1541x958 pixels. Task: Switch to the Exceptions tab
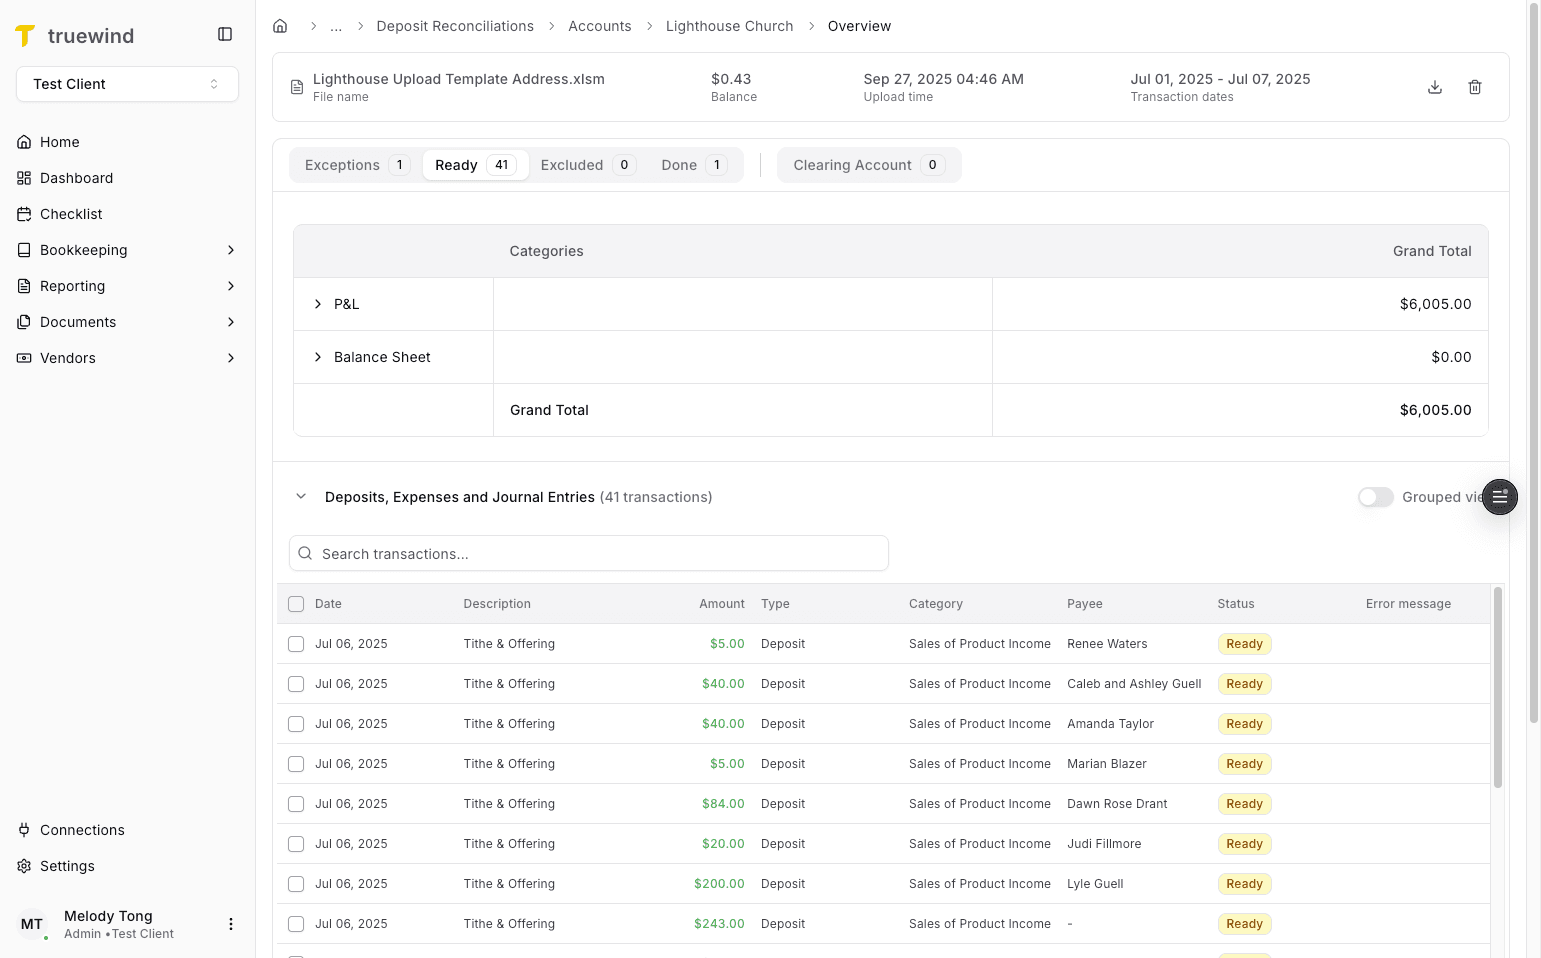[x=352, y=164]
